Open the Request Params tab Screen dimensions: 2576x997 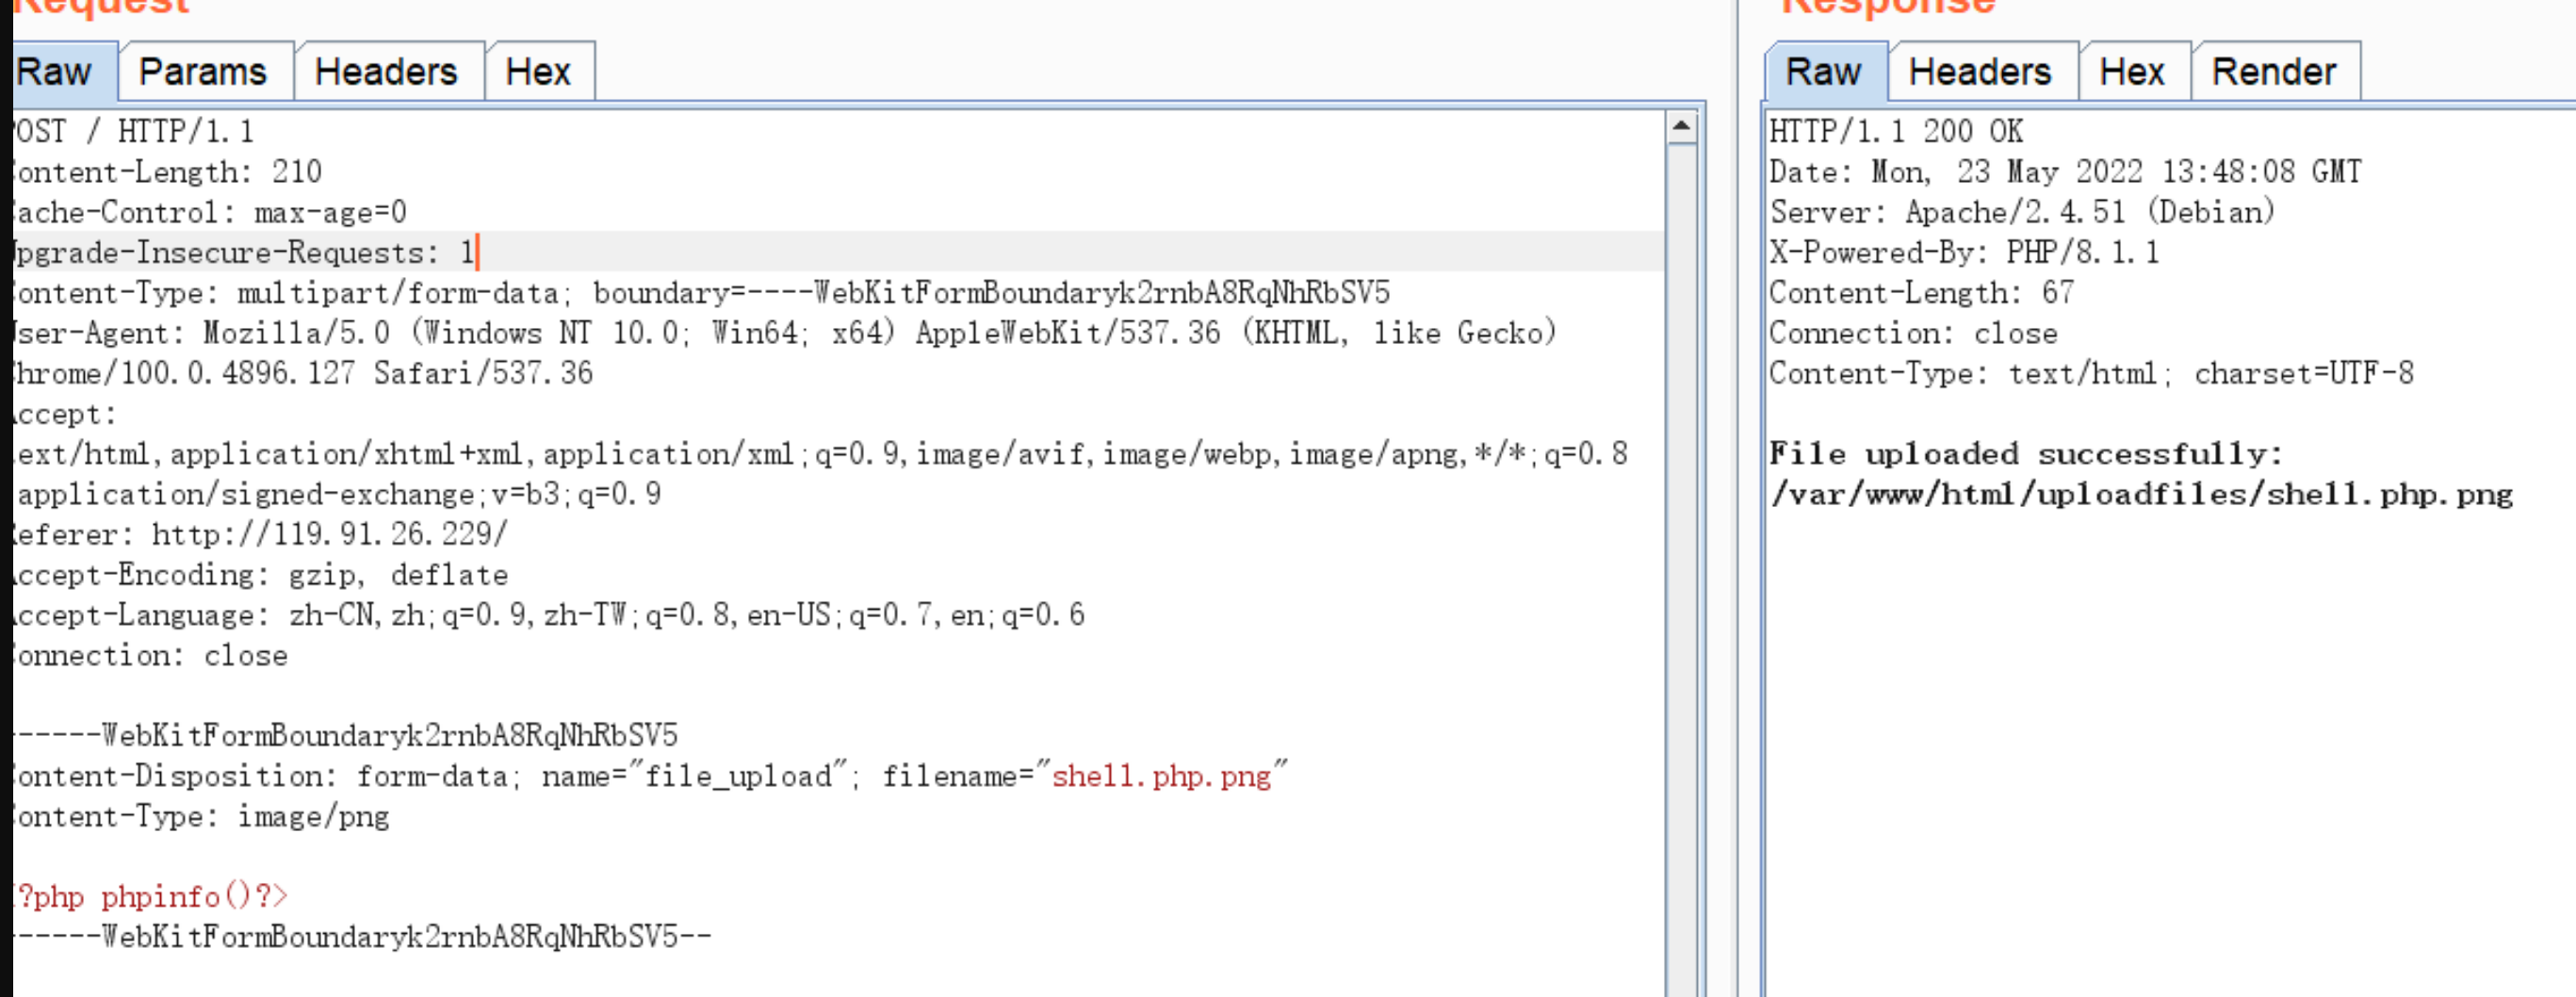point(203,72)
